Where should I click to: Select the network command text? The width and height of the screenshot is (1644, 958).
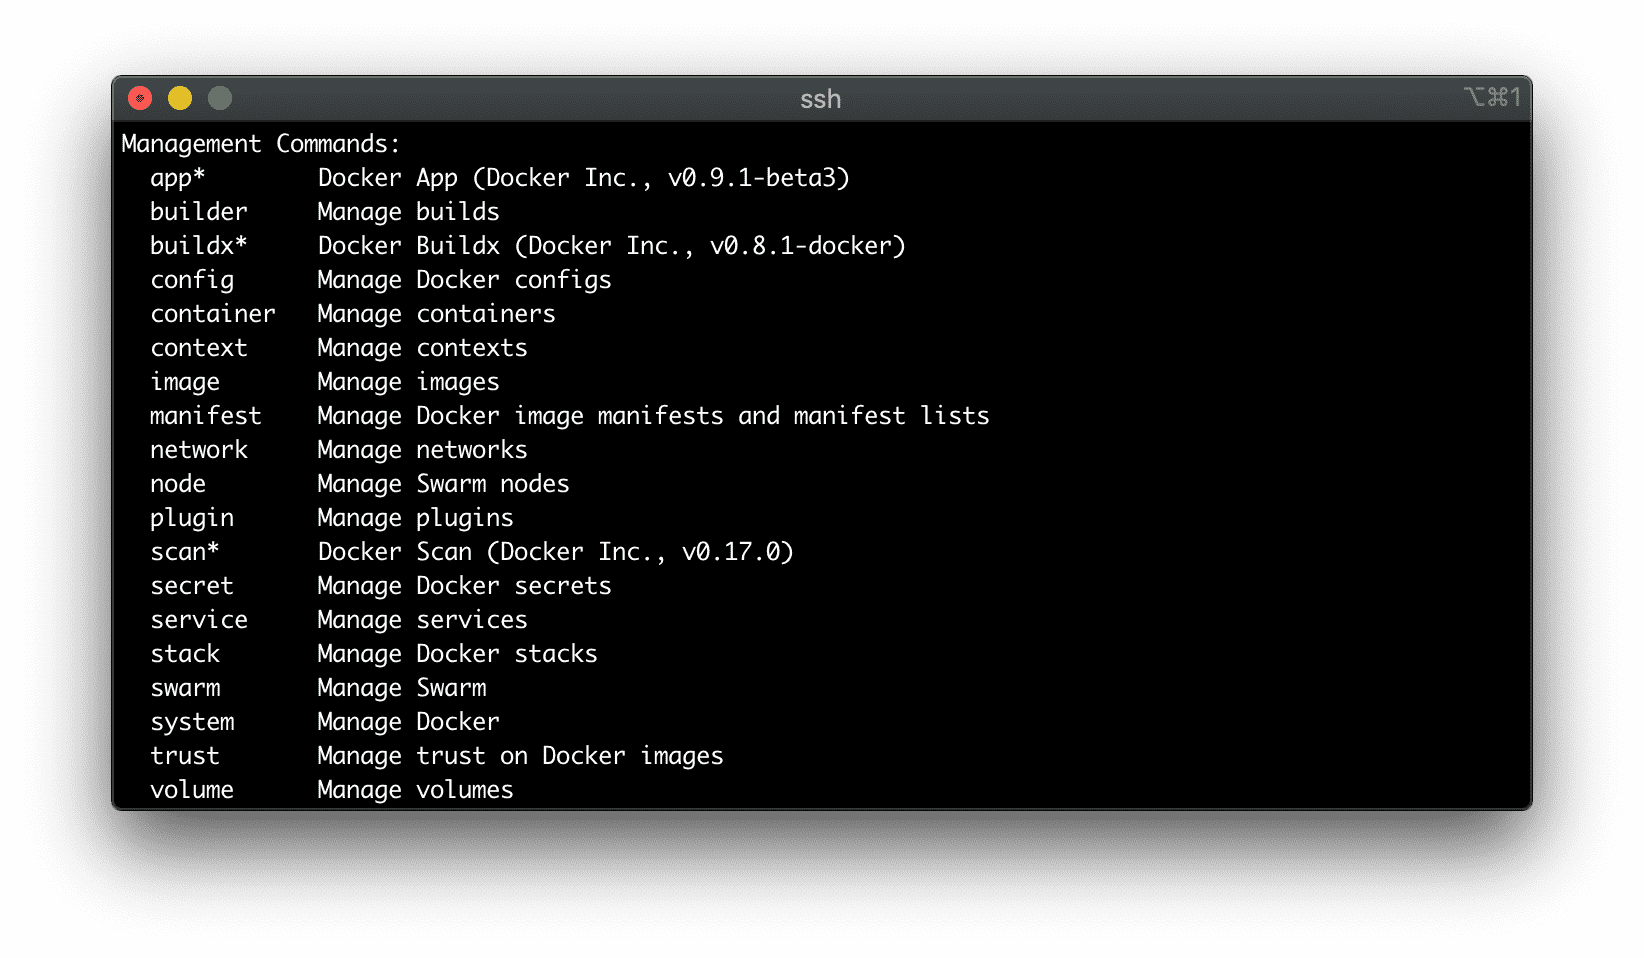[x=199, y=450]
